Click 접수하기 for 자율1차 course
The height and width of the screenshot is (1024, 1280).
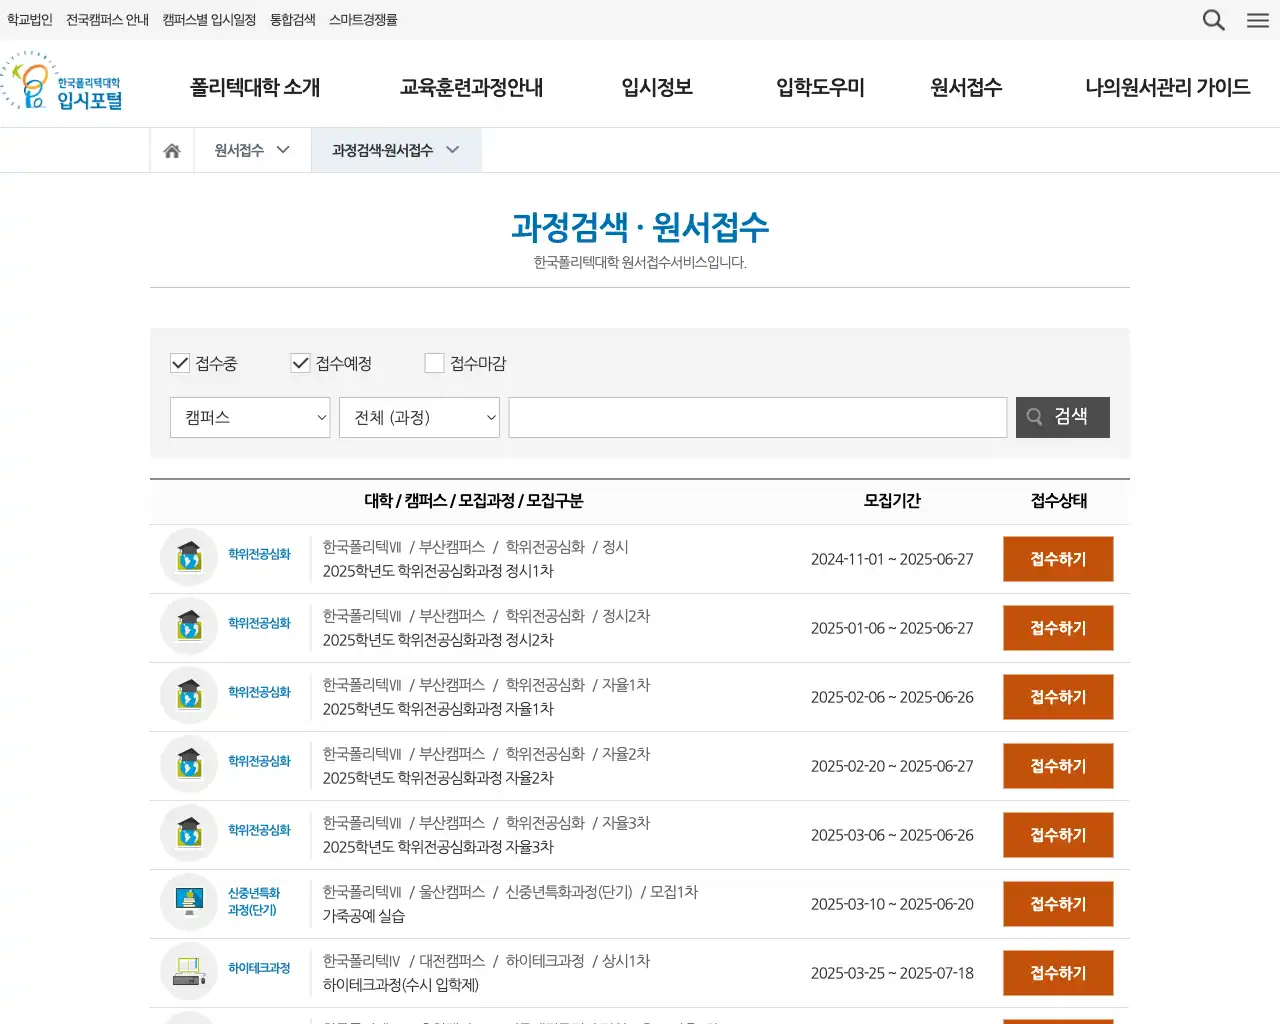click(1058, 697)
